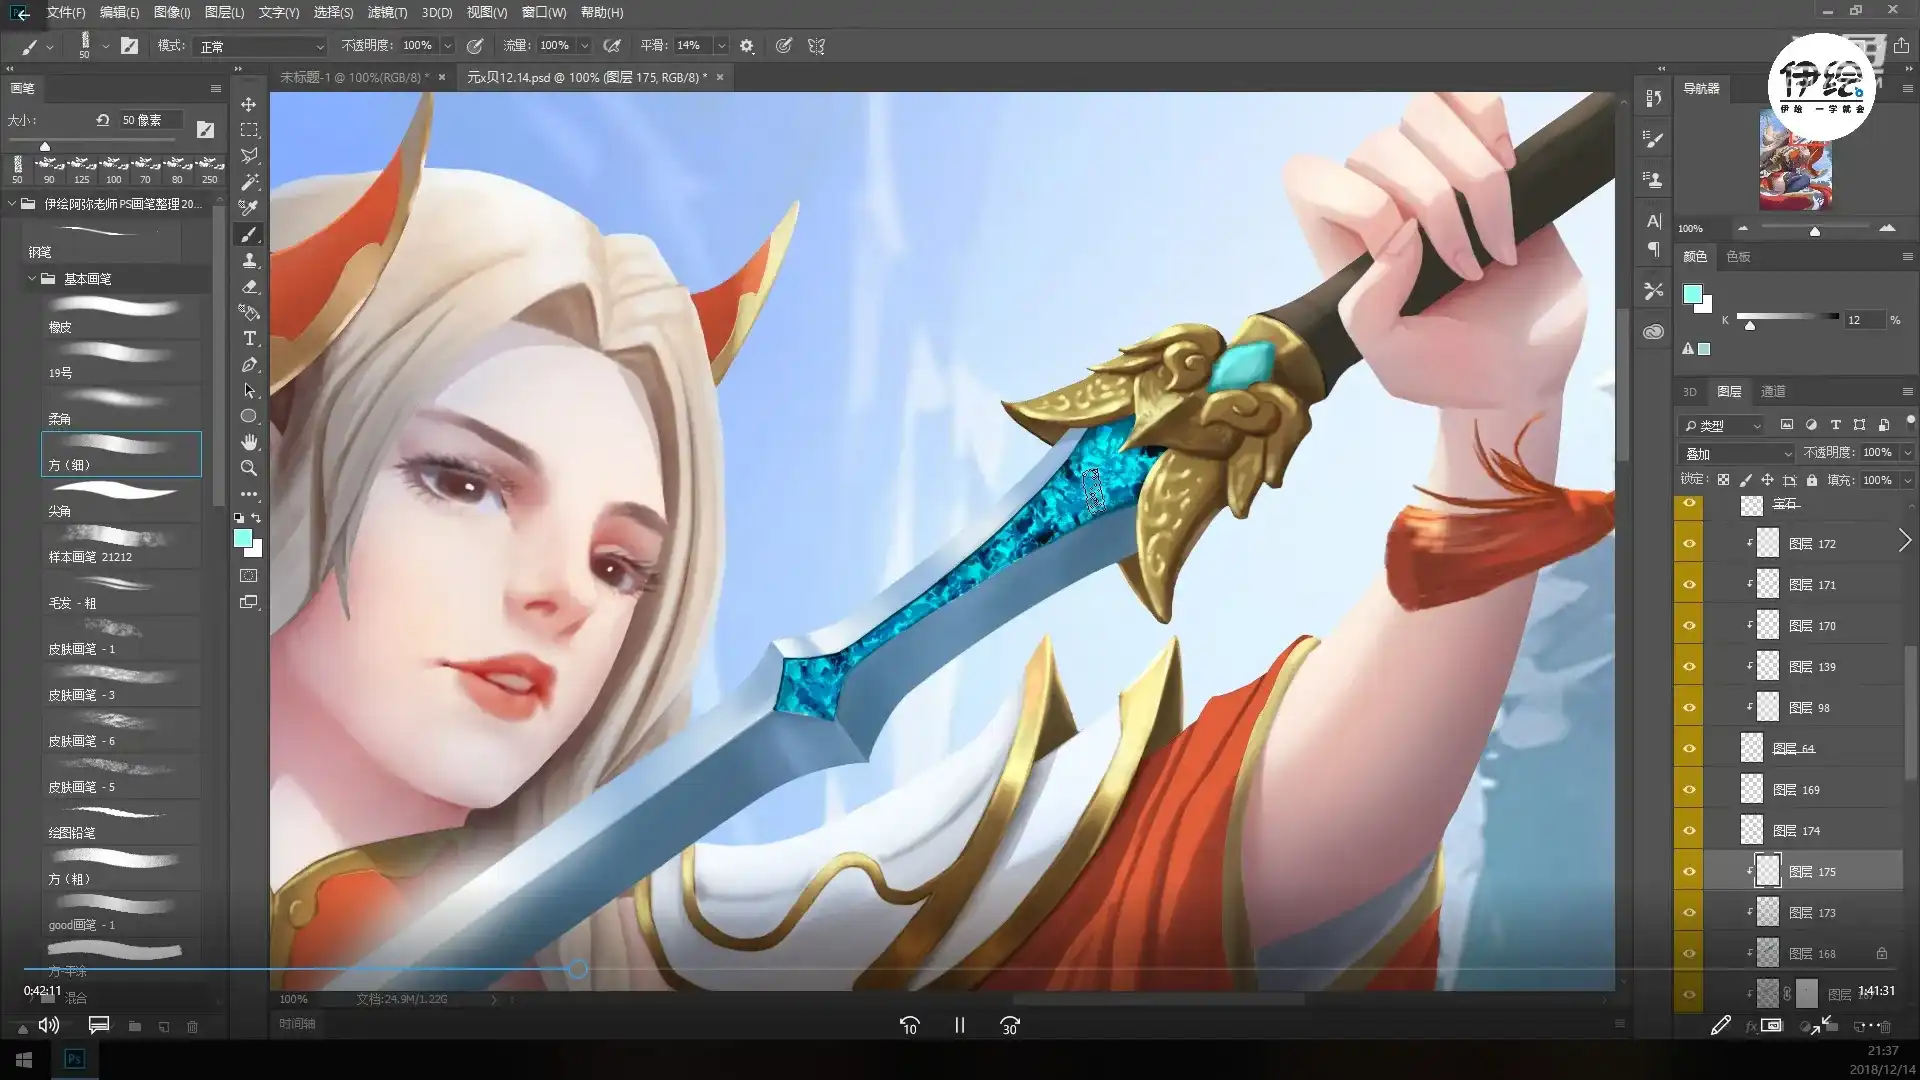This screenshot has height=1080, width=1920.
Task: Open the brush blend mode dropdown
Action: (x=262, y=46)
